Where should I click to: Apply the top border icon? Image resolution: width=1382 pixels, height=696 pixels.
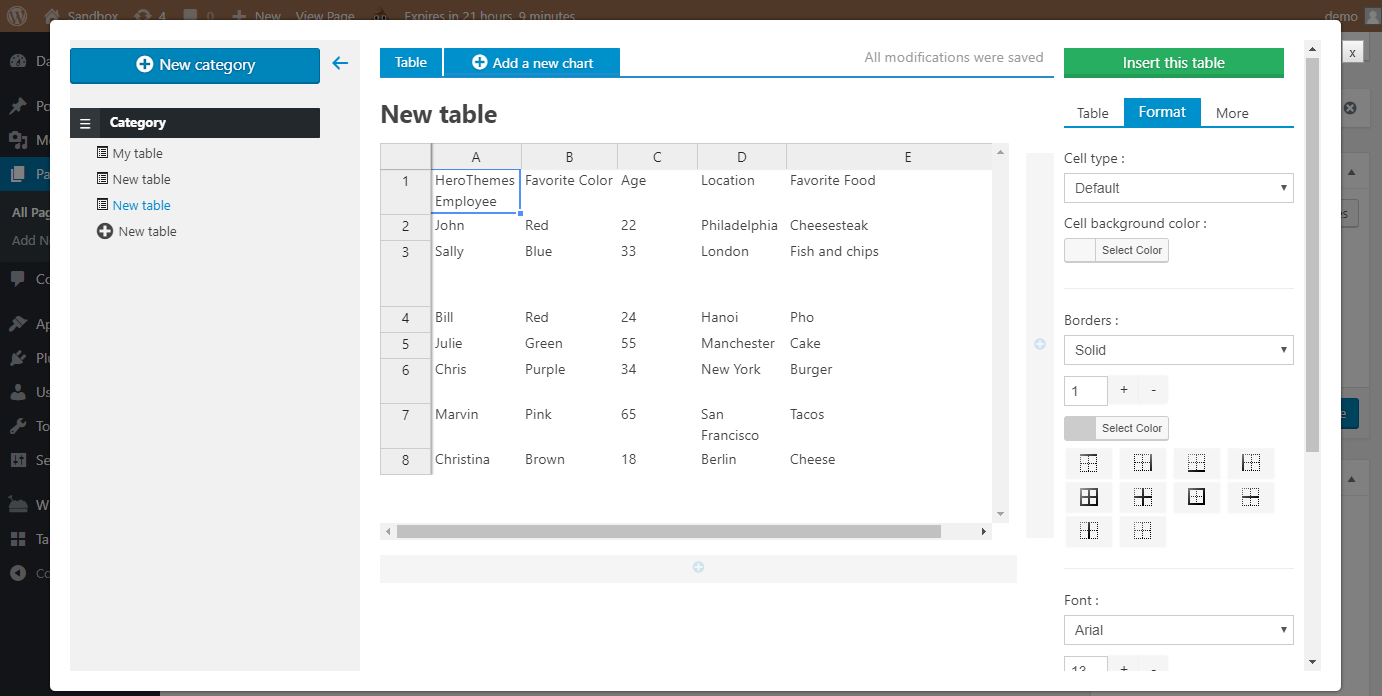point(1089,463)
